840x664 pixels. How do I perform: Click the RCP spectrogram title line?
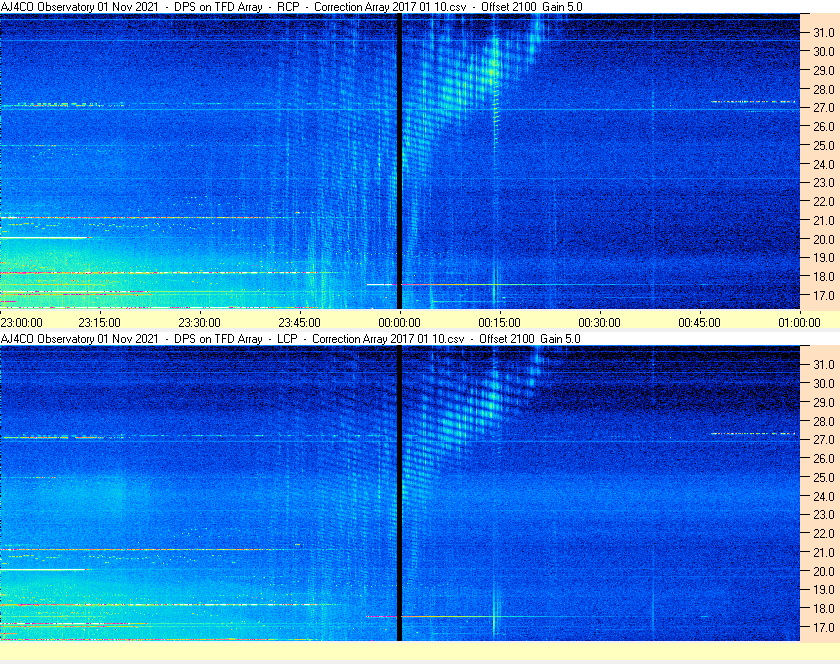291,7
